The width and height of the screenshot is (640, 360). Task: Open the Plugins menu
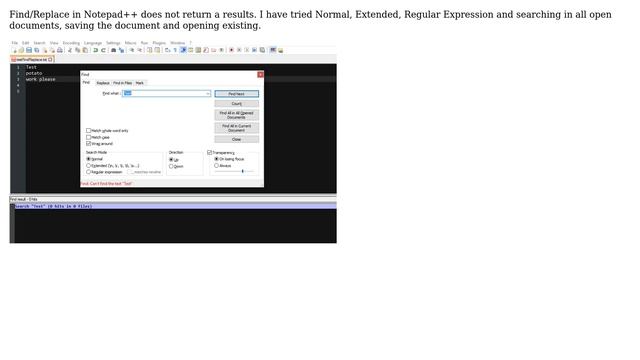click(x=159, y=43)
